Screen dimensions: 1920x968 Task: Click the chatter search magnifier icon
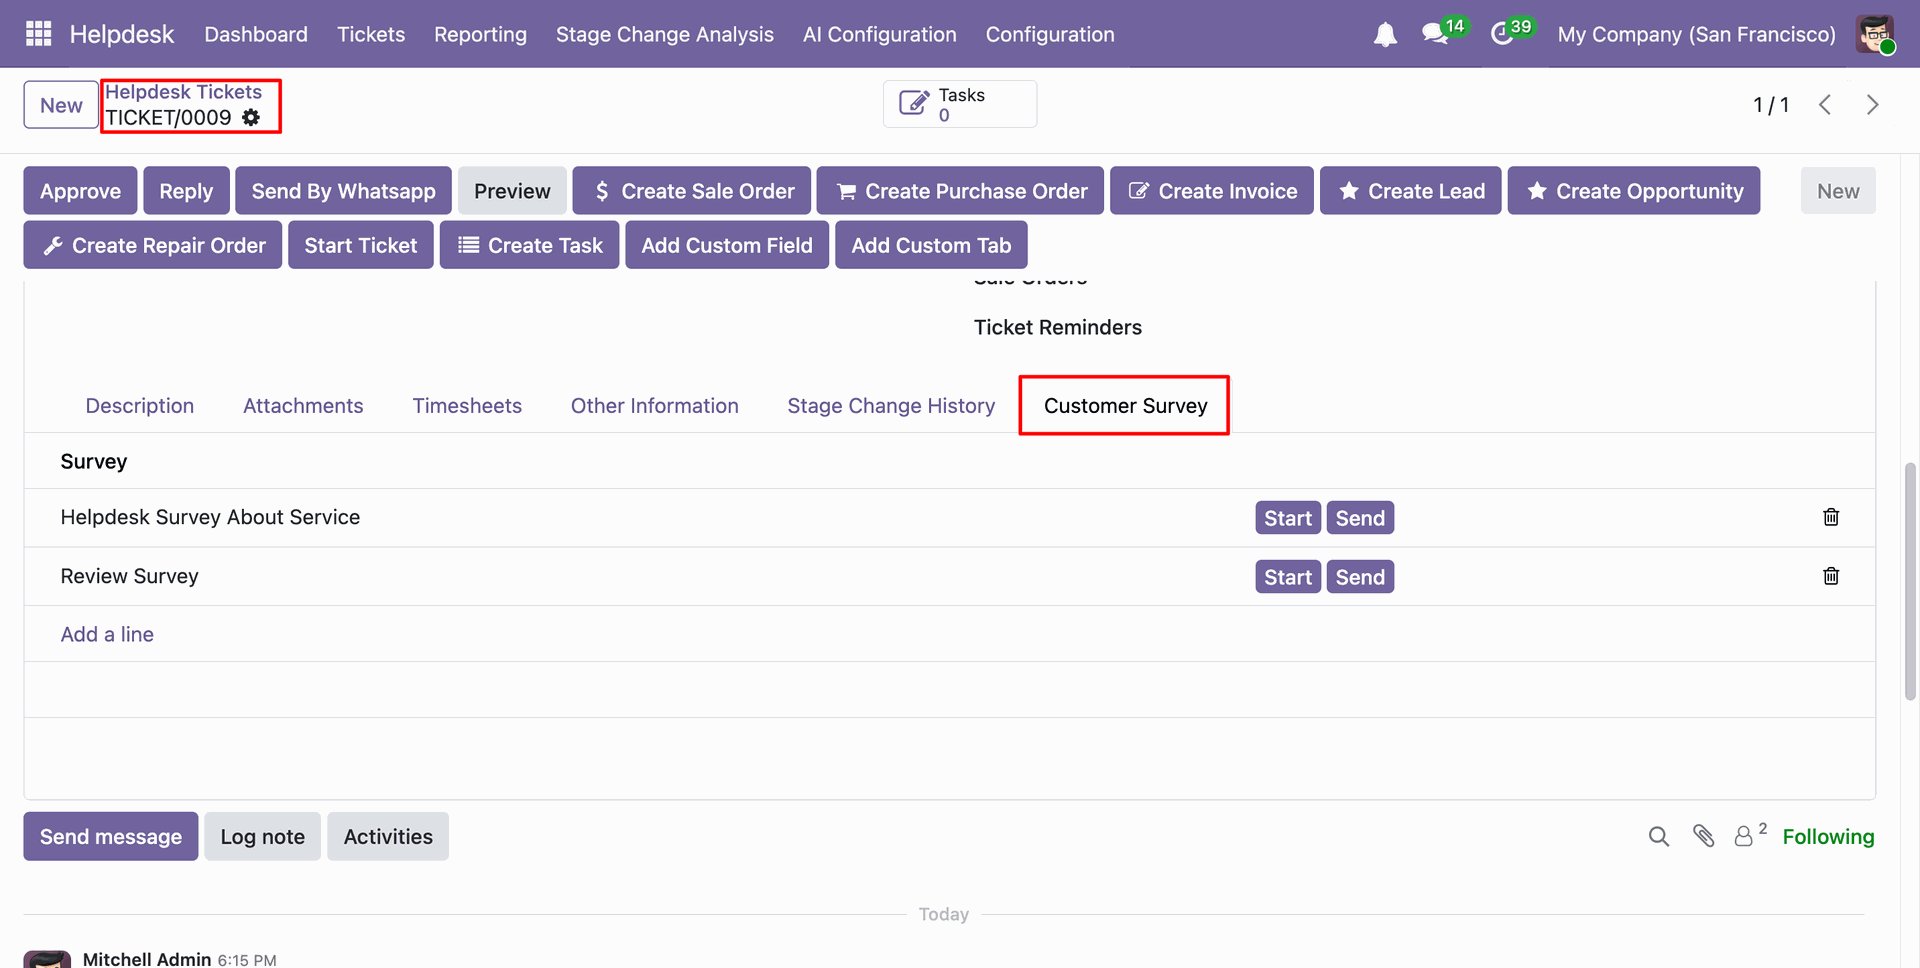(1658, 836)
